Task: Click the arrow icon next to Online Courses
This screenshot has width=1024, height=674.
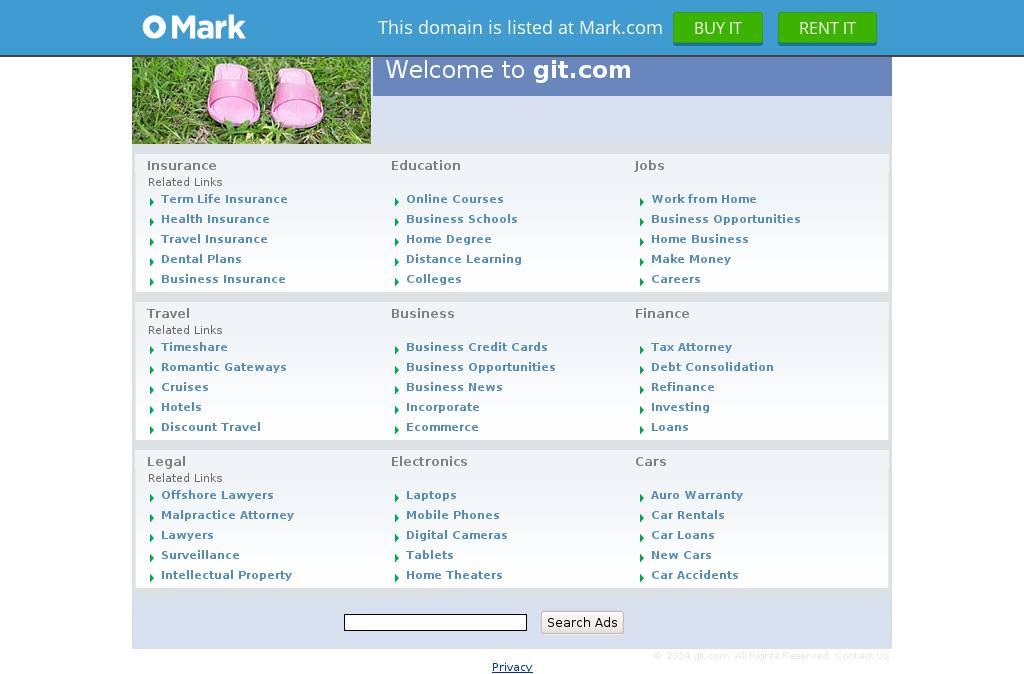Action: (397, 201)
